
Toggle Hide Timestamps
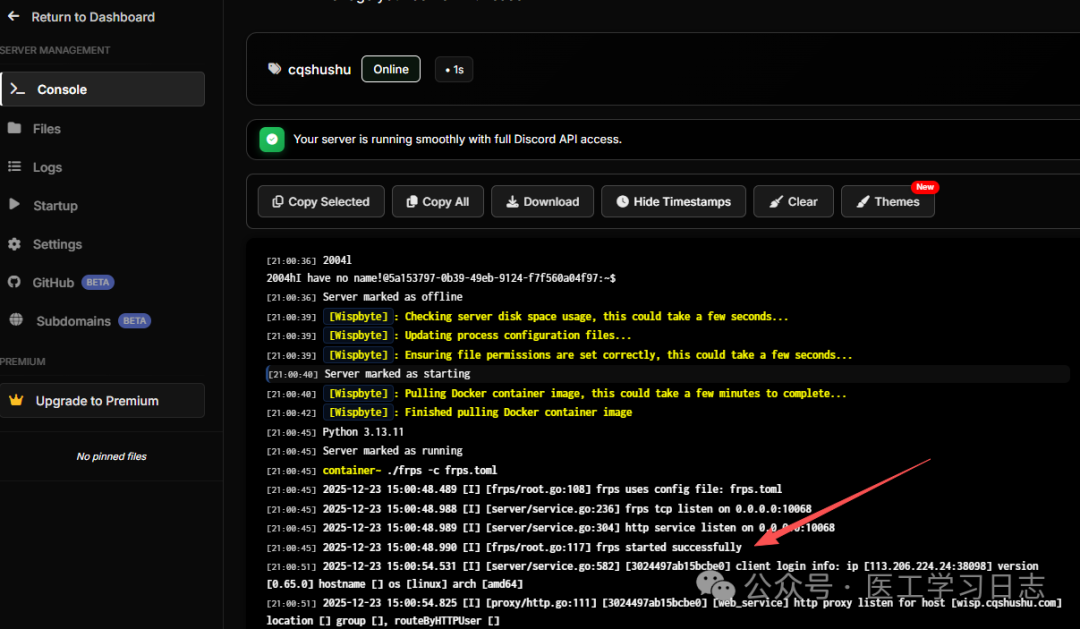tap(673, 202)
